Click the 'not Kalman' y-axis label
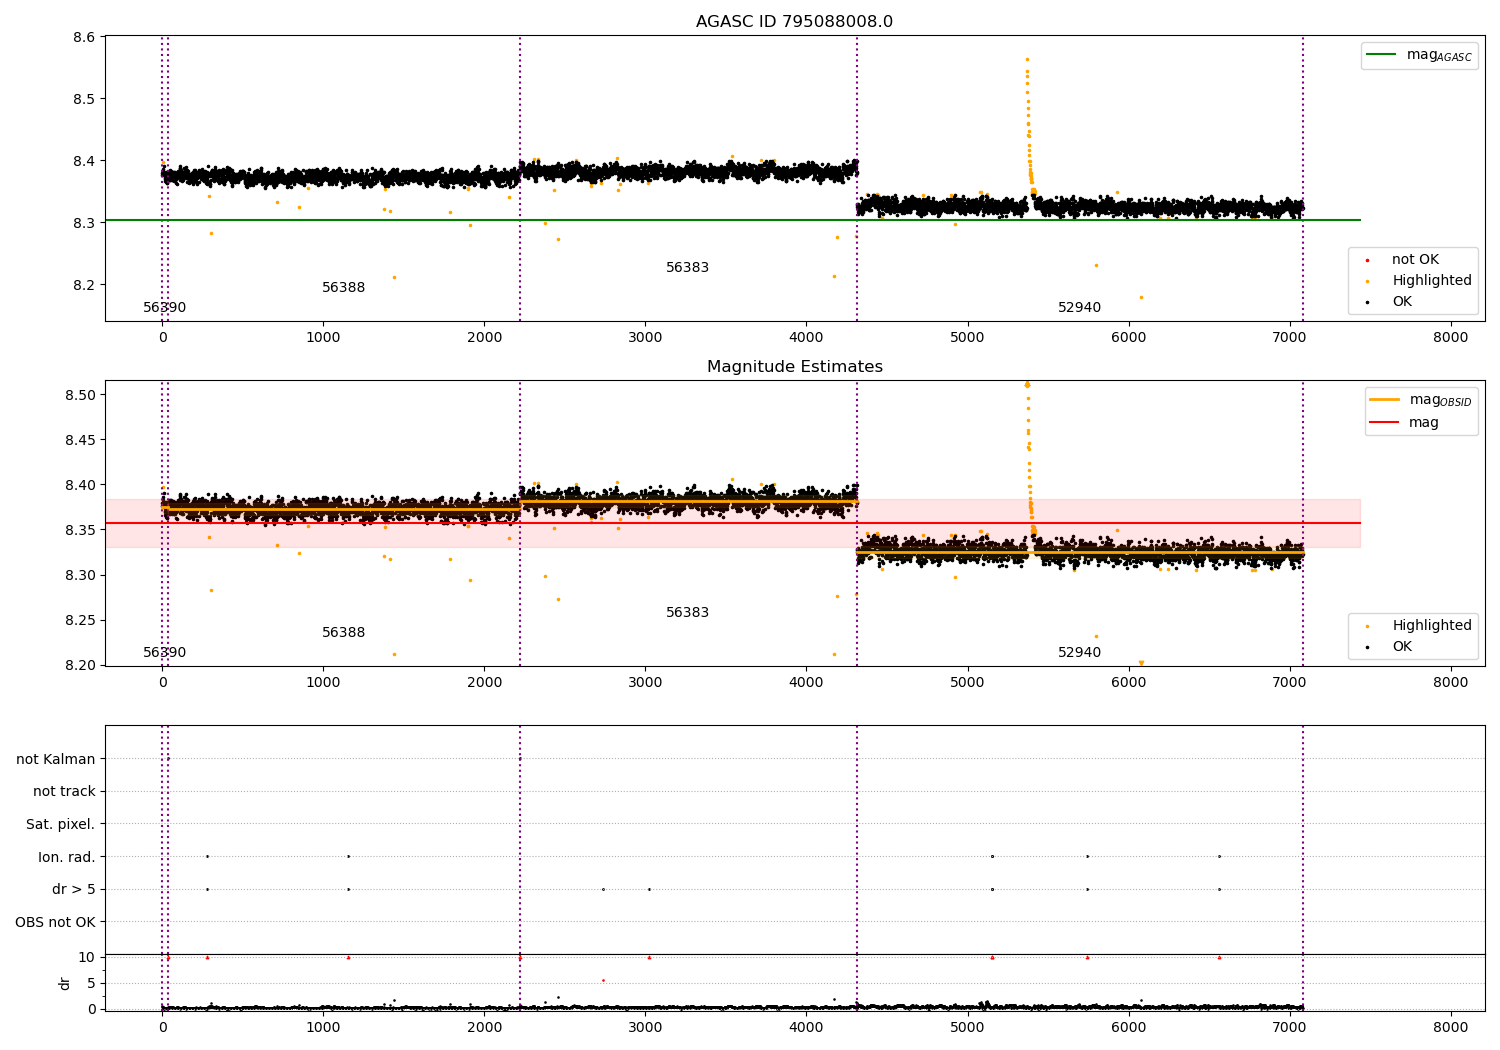The height and width of the screenshot is (1050, 1500). (56, 759)
